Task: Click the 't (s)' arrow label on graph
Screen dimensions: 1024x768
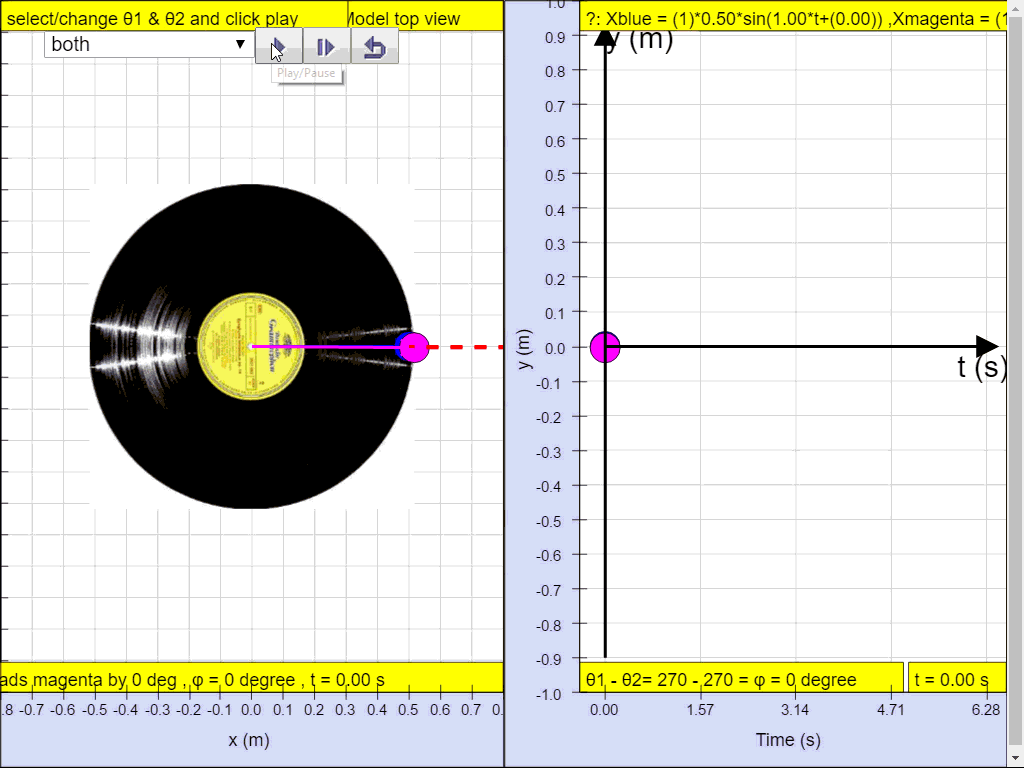Action: point(981,367)
